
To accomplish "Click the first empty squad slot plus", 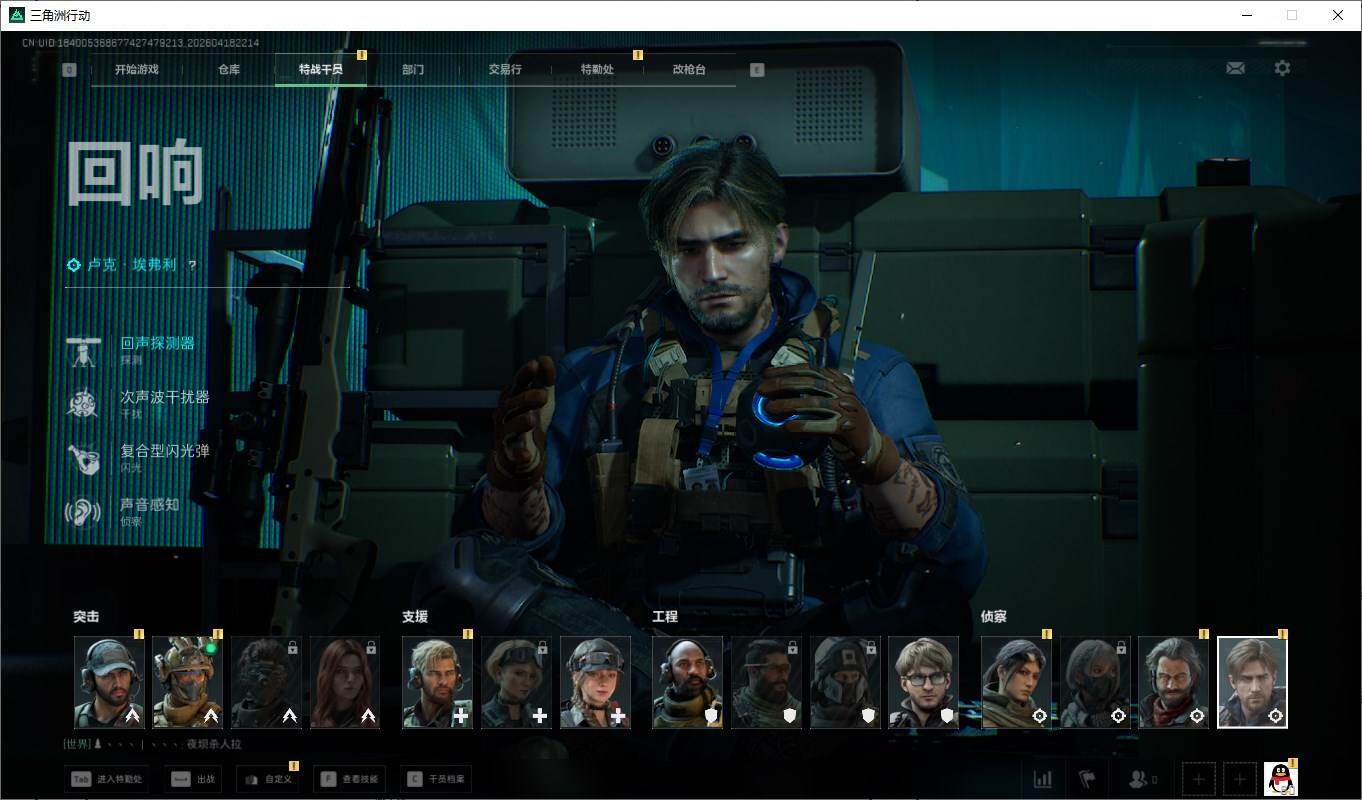I will 1198,778.
